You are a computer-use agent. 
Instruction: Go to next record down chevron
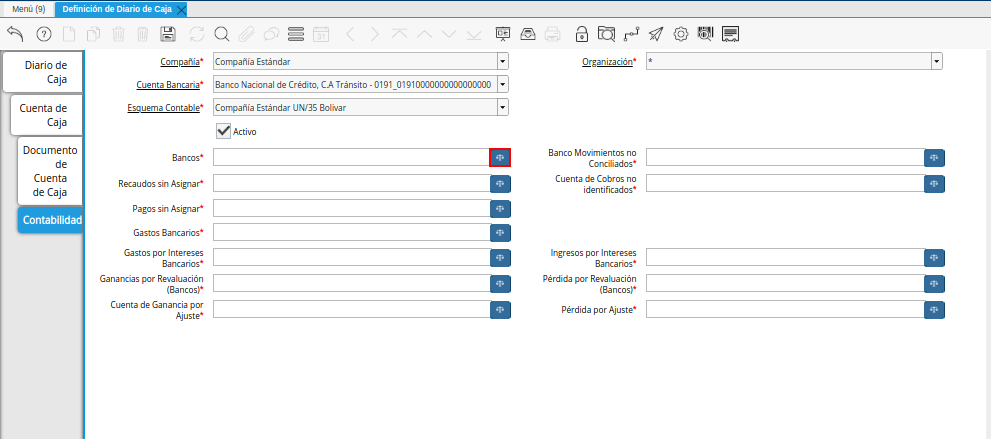pos(449,34)
